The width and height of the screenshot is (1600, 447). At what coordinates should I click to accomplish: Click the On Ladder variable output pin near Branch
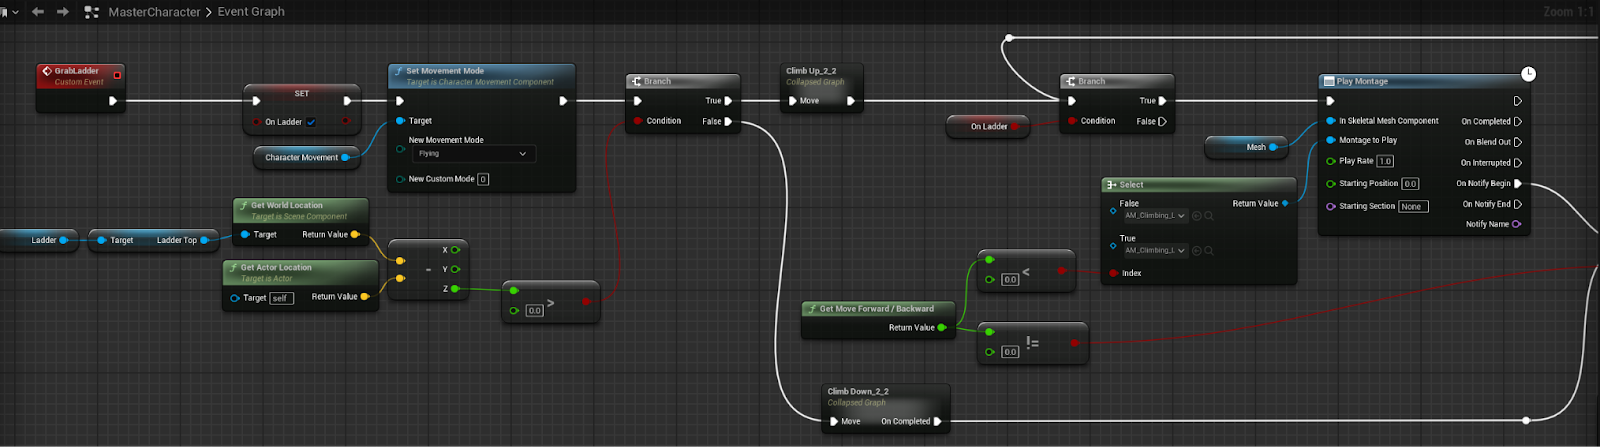pyautogui.click(x=1014, y=127)
